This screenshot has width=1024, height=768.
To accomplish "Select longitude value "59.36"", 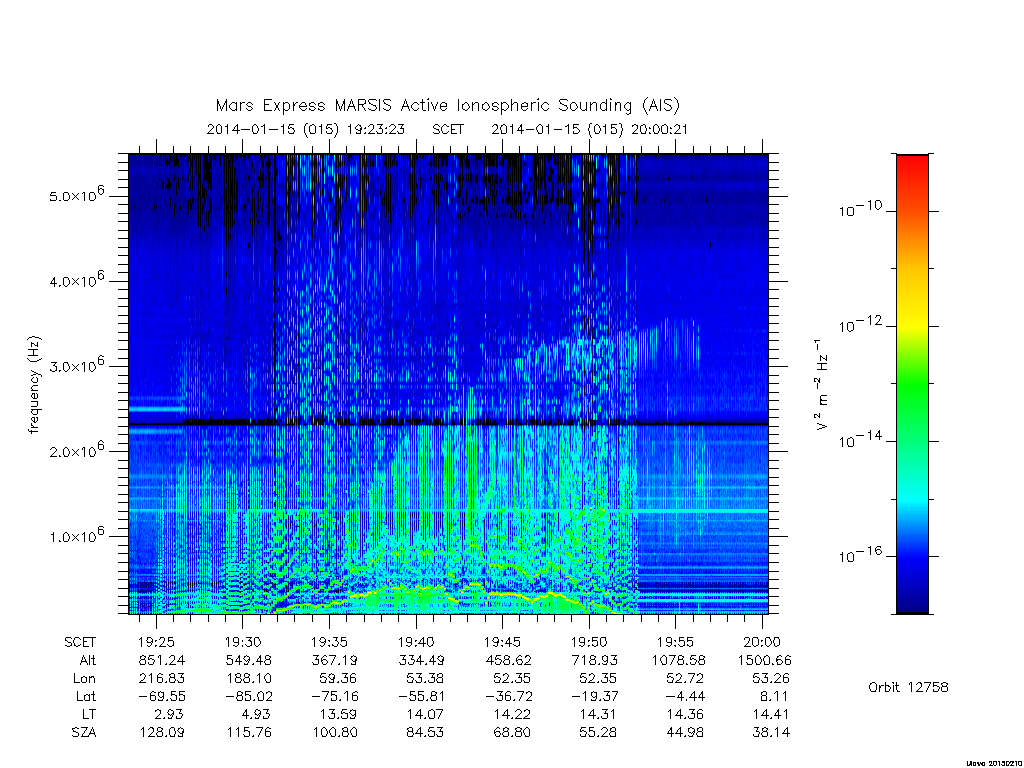I will (339, 679).
